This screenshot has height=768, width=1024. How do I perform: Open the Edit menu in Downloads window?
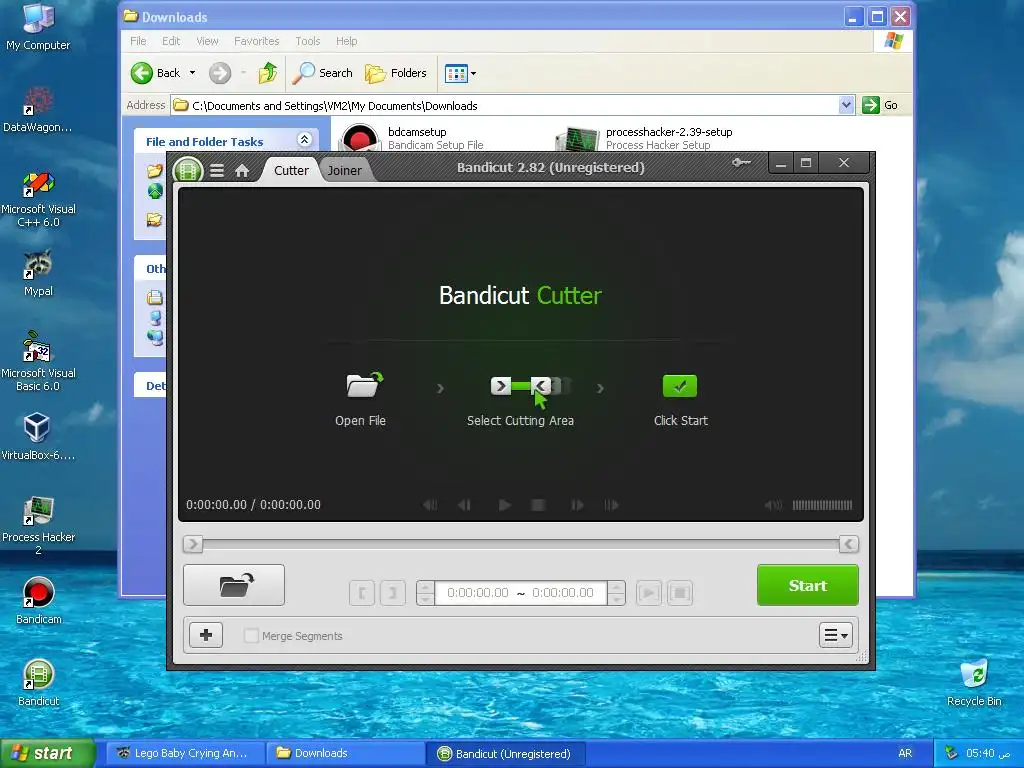pyautogui.click(x=171, y=41)
